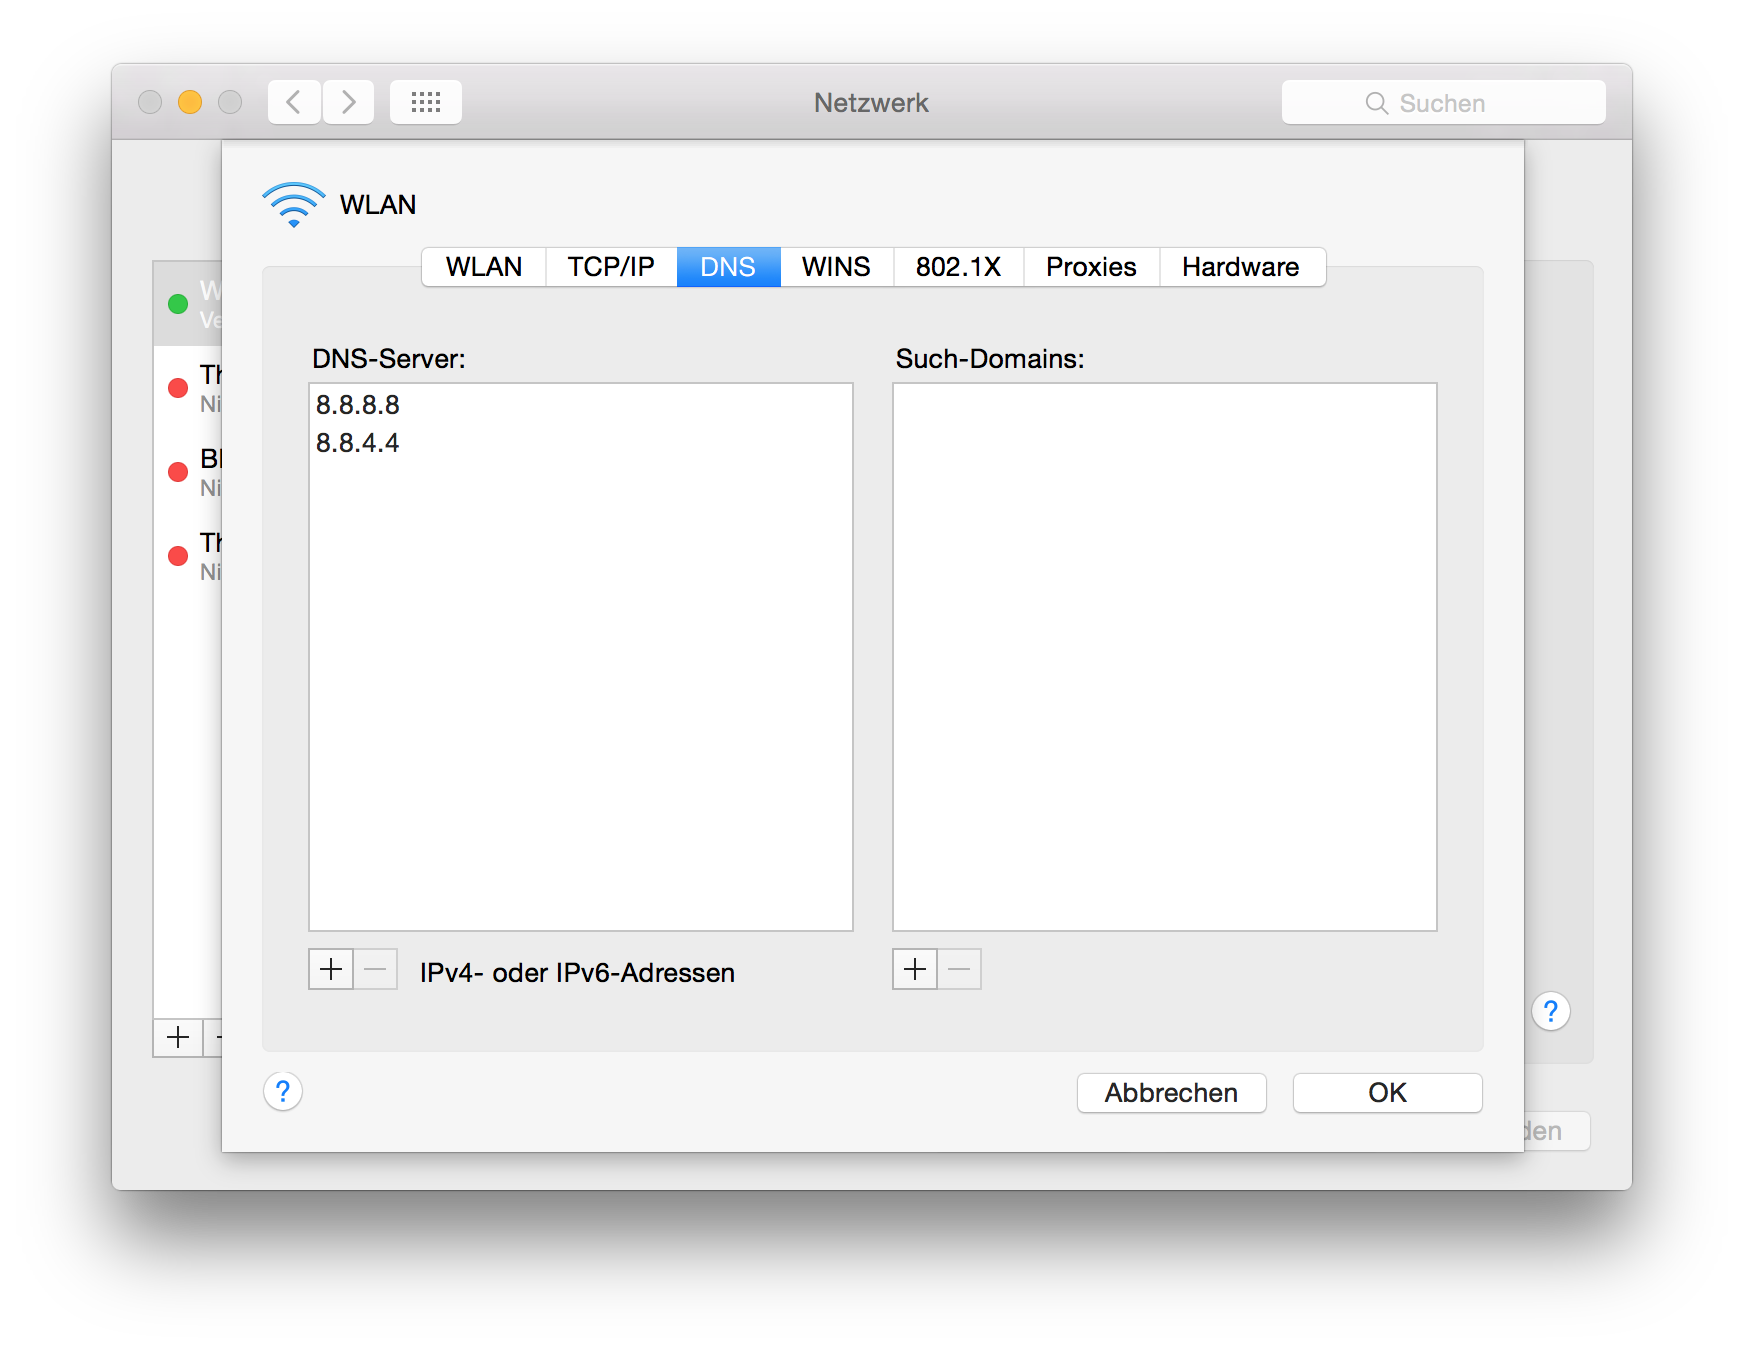
Task: Open help in the DNS sheet
Action: click(283, 1091)
